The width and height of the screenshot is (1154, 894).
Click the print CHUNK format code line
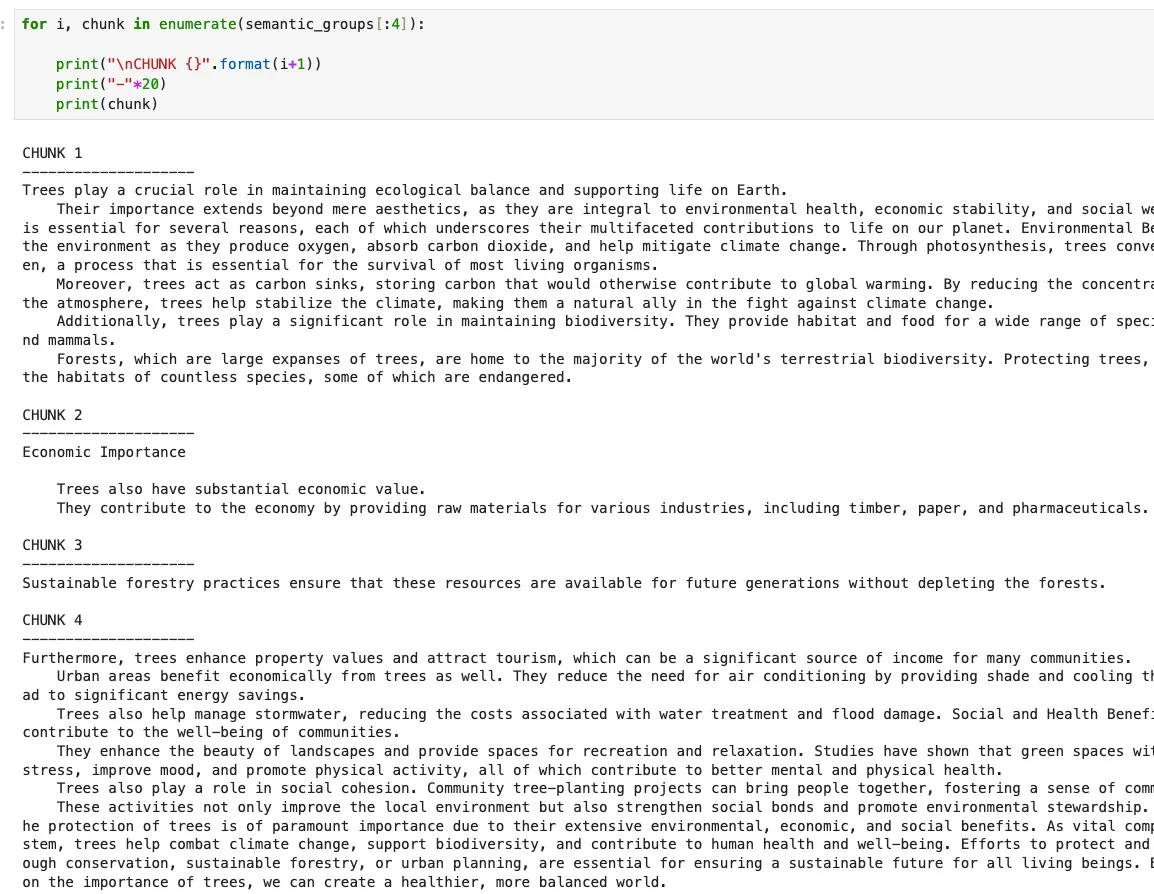click(188, 64)
